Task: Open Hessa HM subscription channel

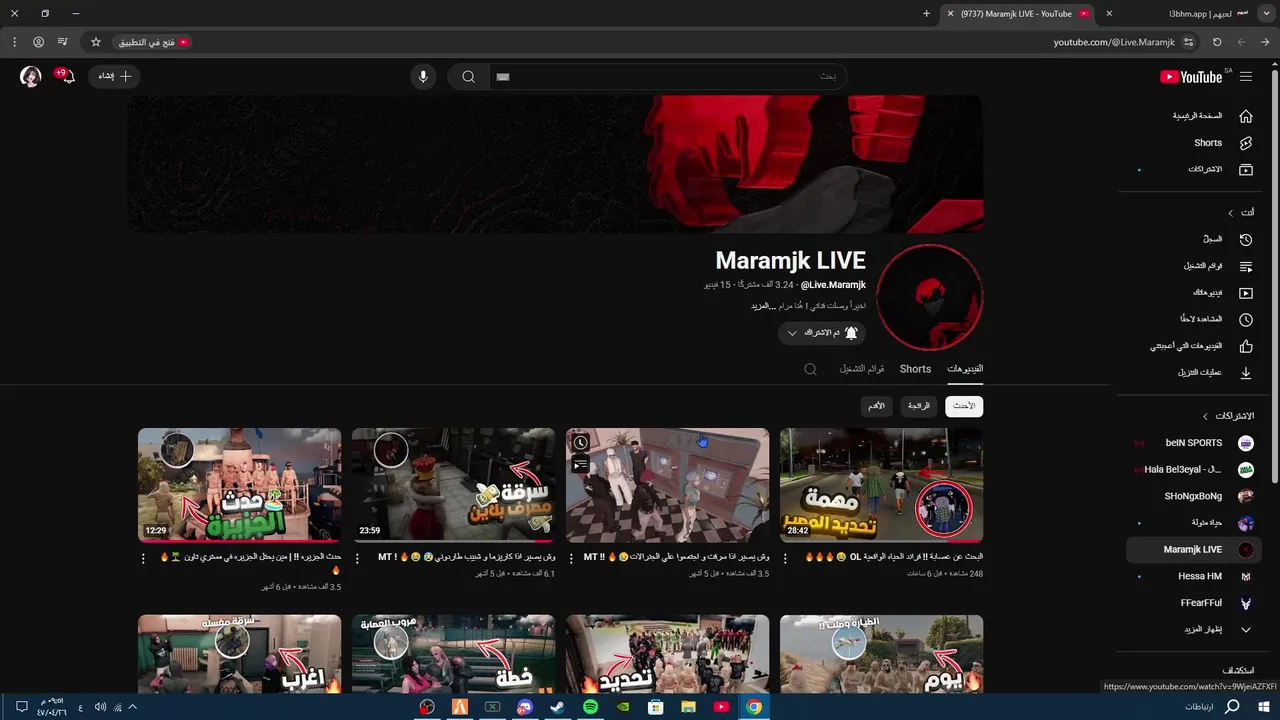Action: point(1194,577)
